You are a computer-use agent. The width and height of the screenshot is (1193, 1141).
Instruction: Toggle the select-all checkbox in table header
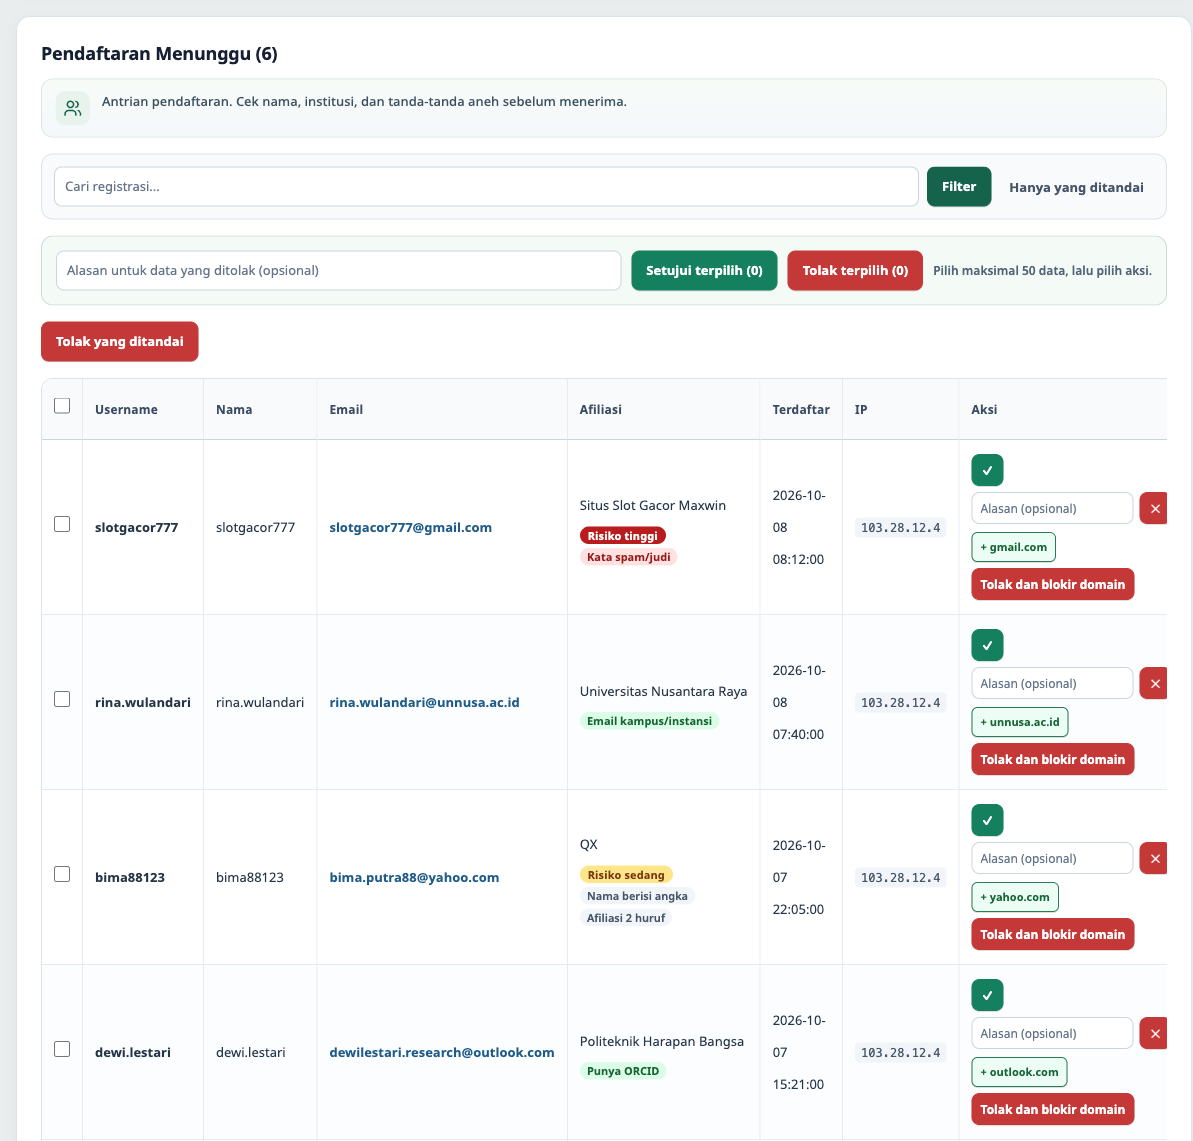[x=62, y=405]
